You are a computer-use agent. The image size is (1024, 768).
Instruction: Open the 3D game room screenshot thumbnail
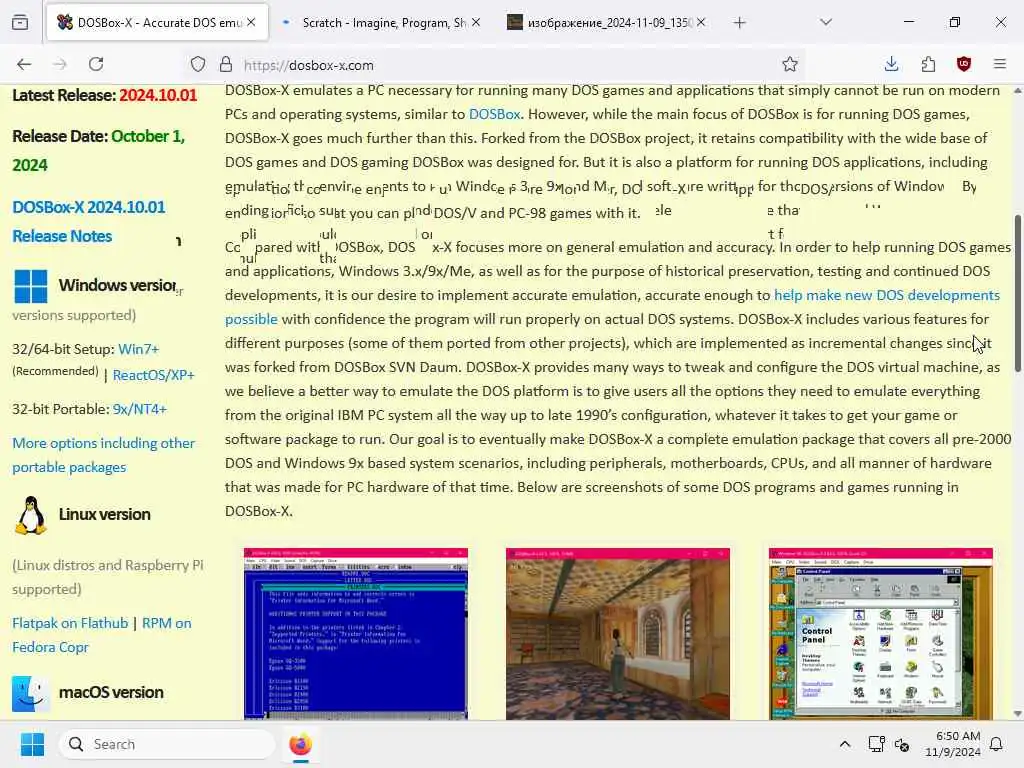point(618,634)
